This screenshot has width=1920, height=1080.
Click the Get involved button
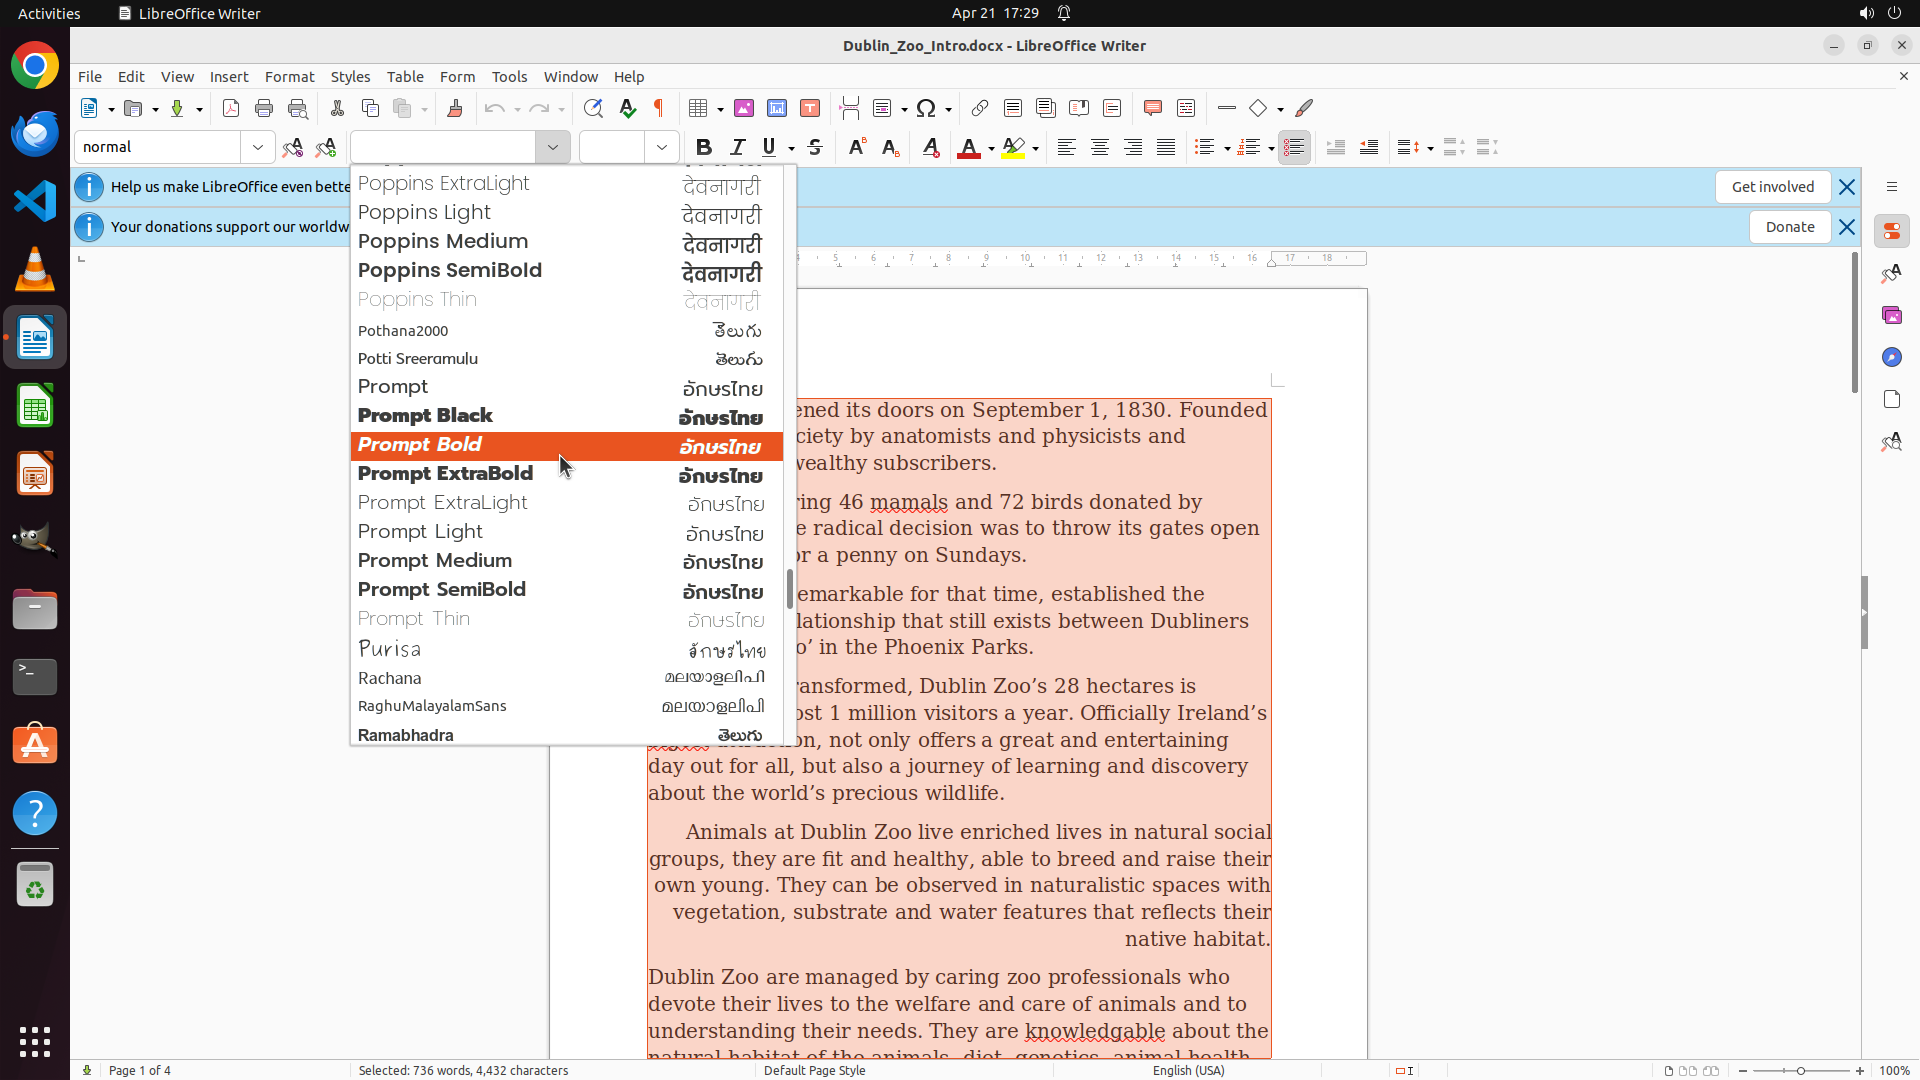tap(1772, 187)
